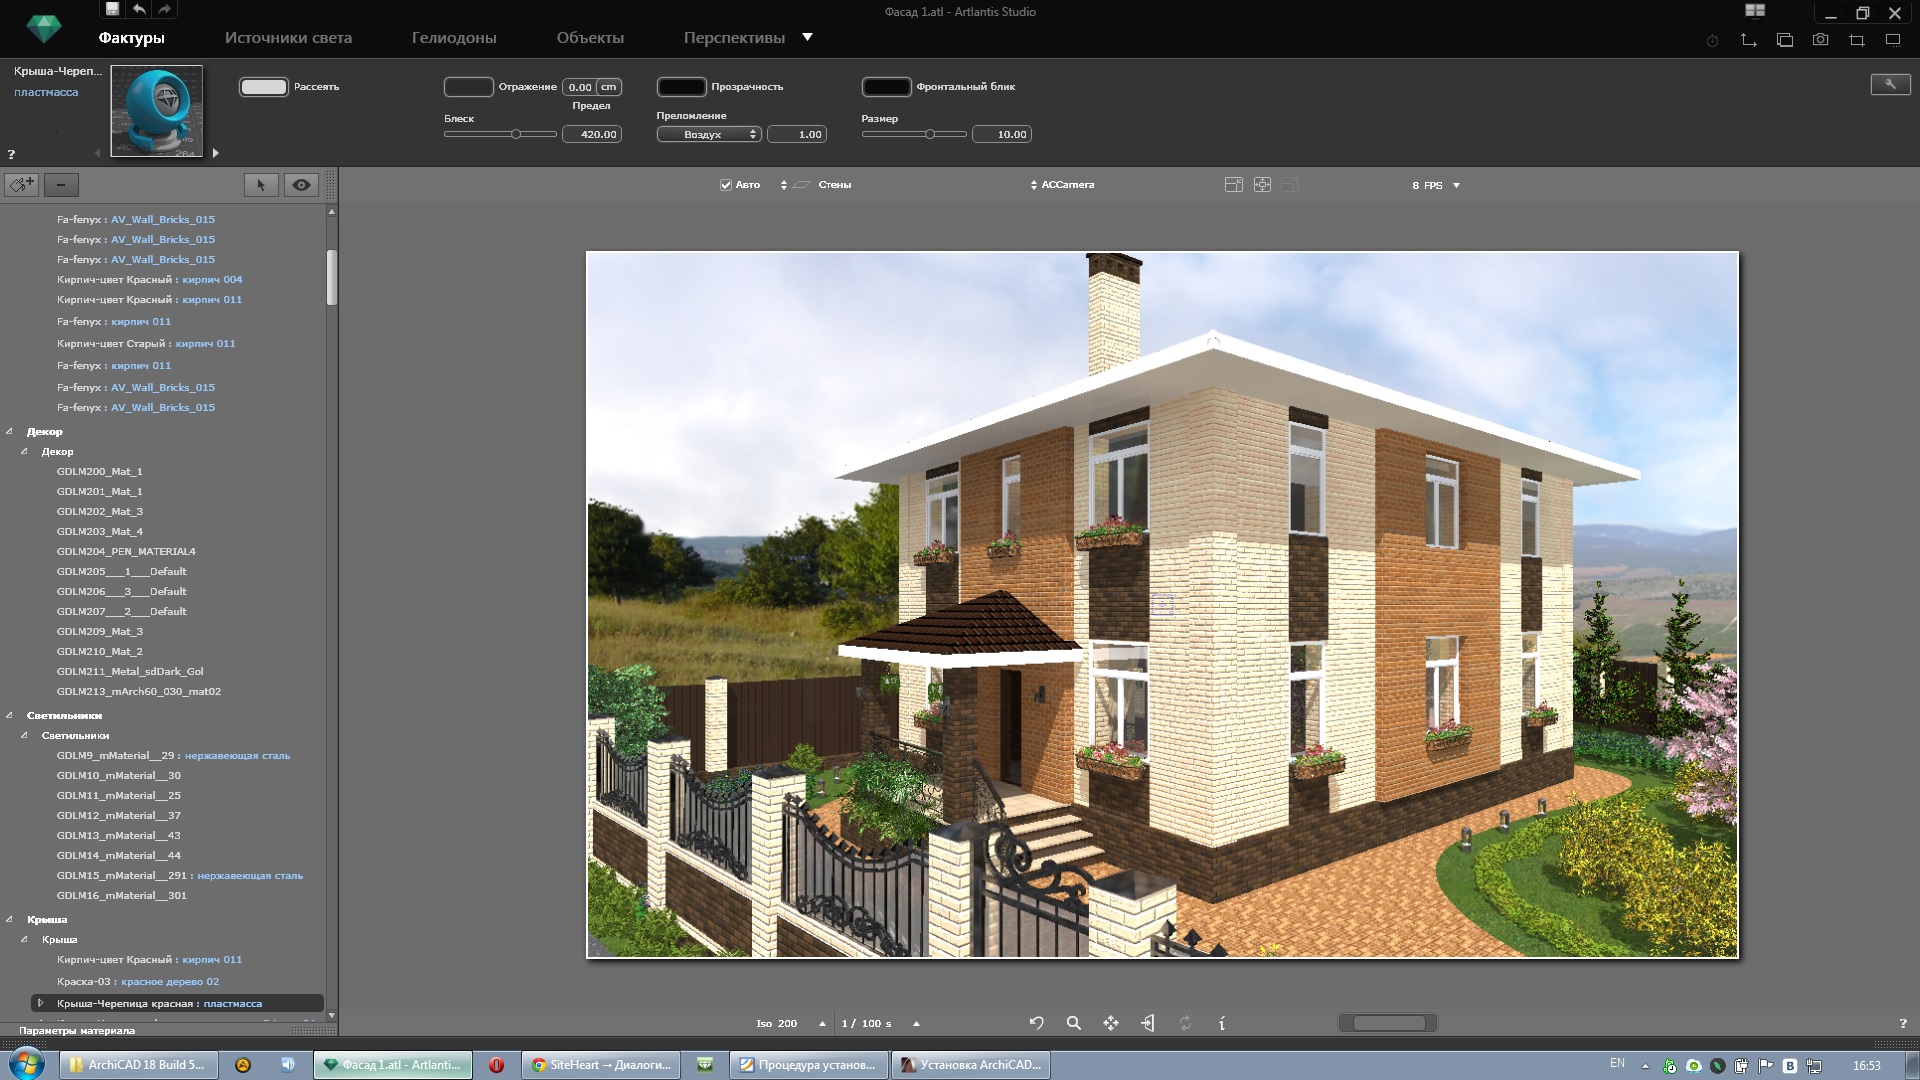Screen dimensions: 1920x1080
Task: Collapse the Светильники group in the tree
Action: (10, 716)
